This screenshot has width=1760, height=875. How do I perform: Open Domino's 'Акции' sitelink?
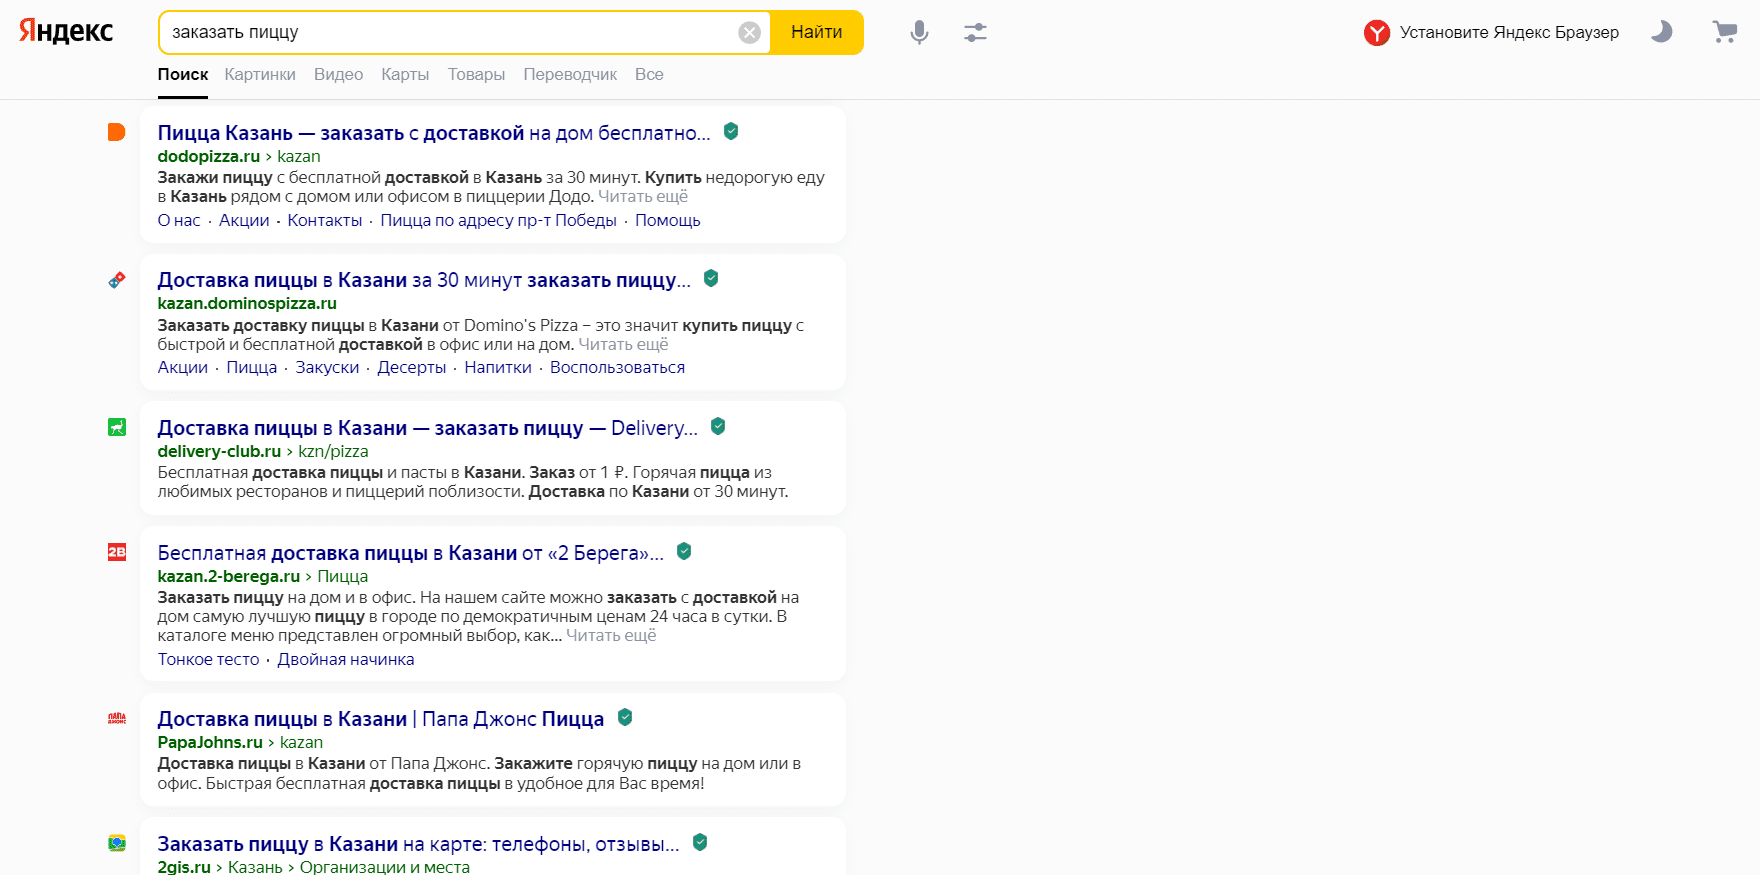[183, 367]
